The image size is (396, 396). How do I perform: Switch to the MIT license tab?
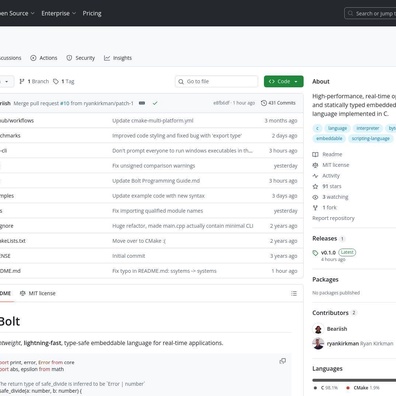pyautogui.click(x=38, y=293)
